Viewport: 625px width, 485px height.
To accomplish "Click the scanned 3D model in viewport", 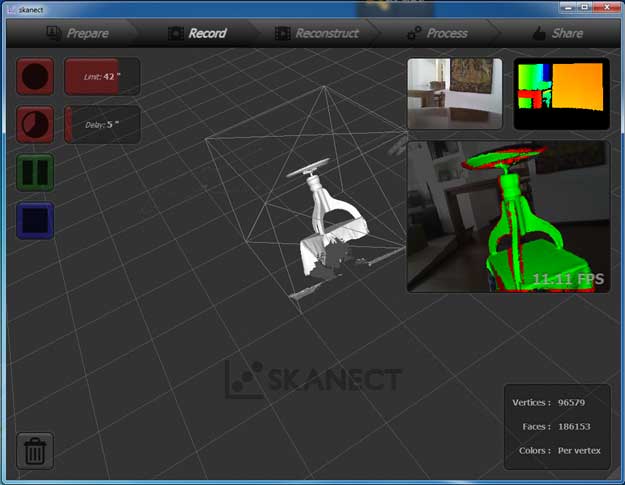I will 327,223.
